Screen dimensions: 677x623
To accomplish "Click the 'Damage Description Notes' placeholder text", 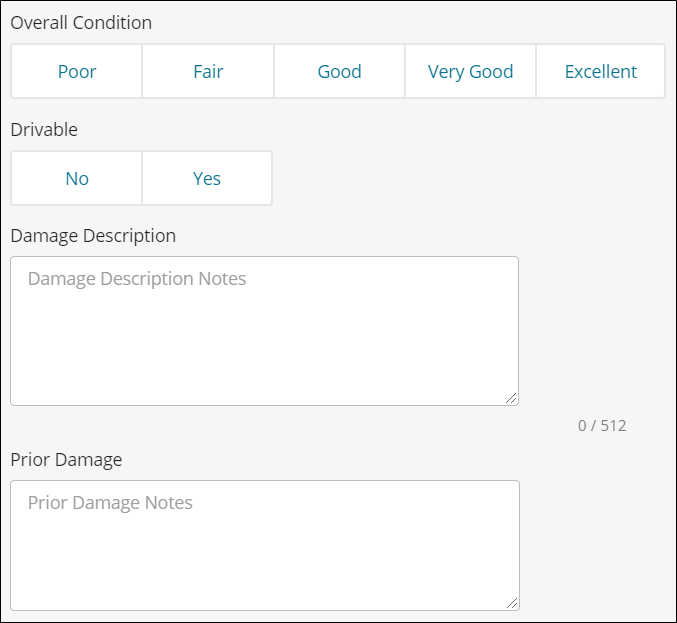I will pos(137,279).
